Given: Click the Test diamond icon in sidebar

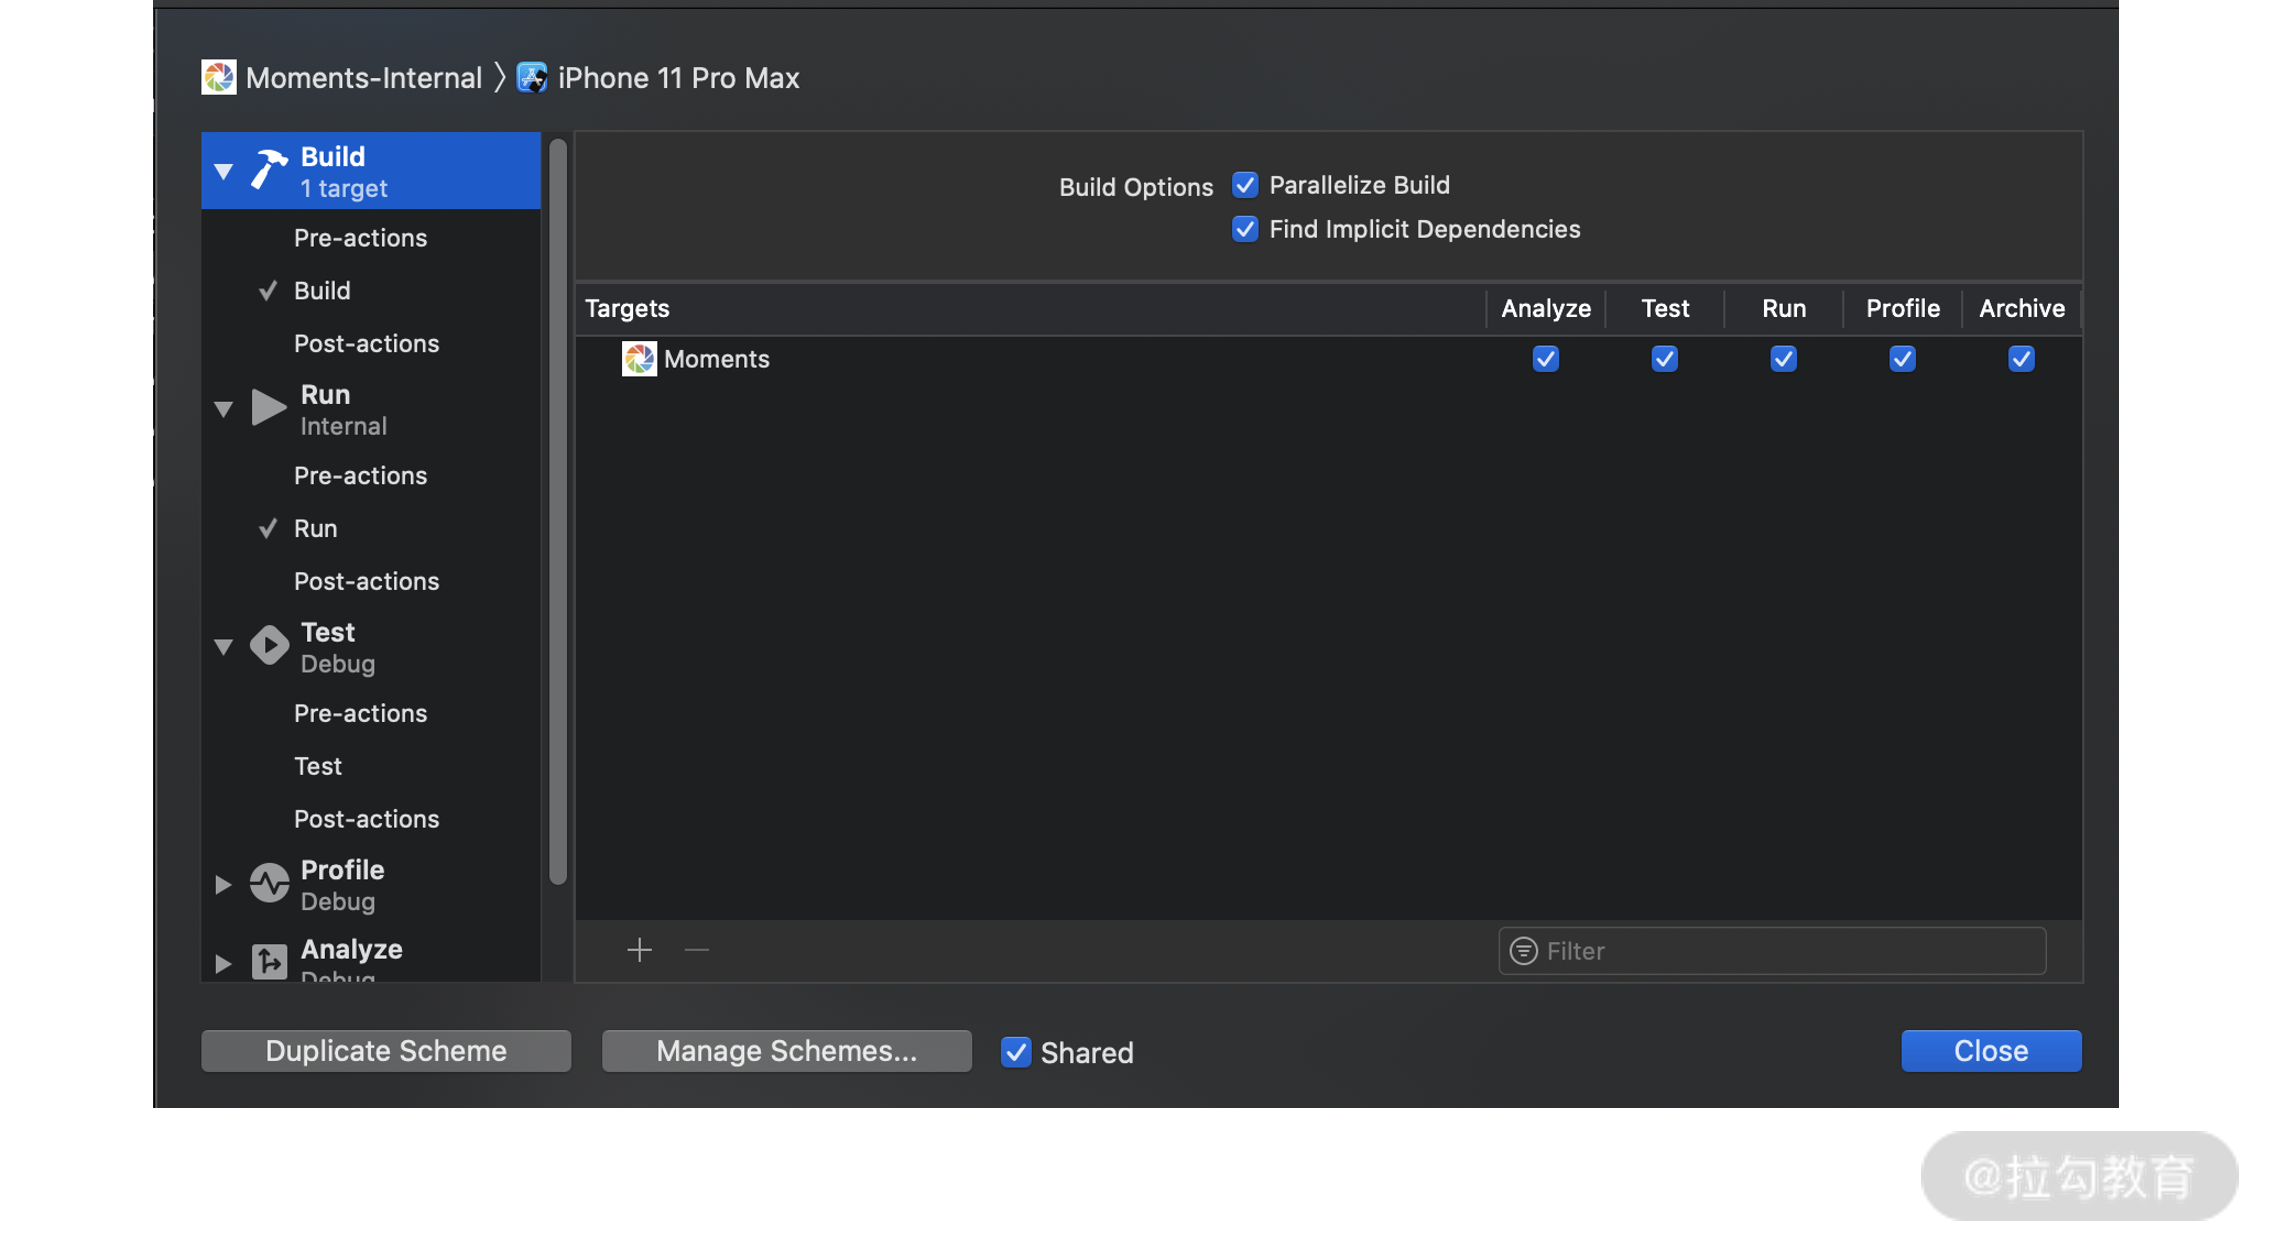Looking at the screenshot, I should coord(268,645).
